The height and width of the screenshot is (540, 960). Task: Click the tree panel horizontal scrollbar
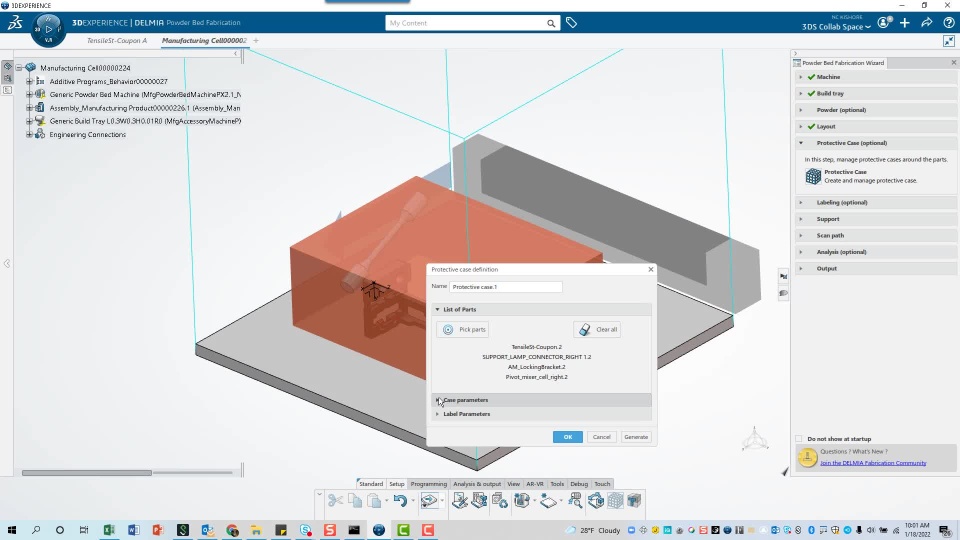[87, 473]
